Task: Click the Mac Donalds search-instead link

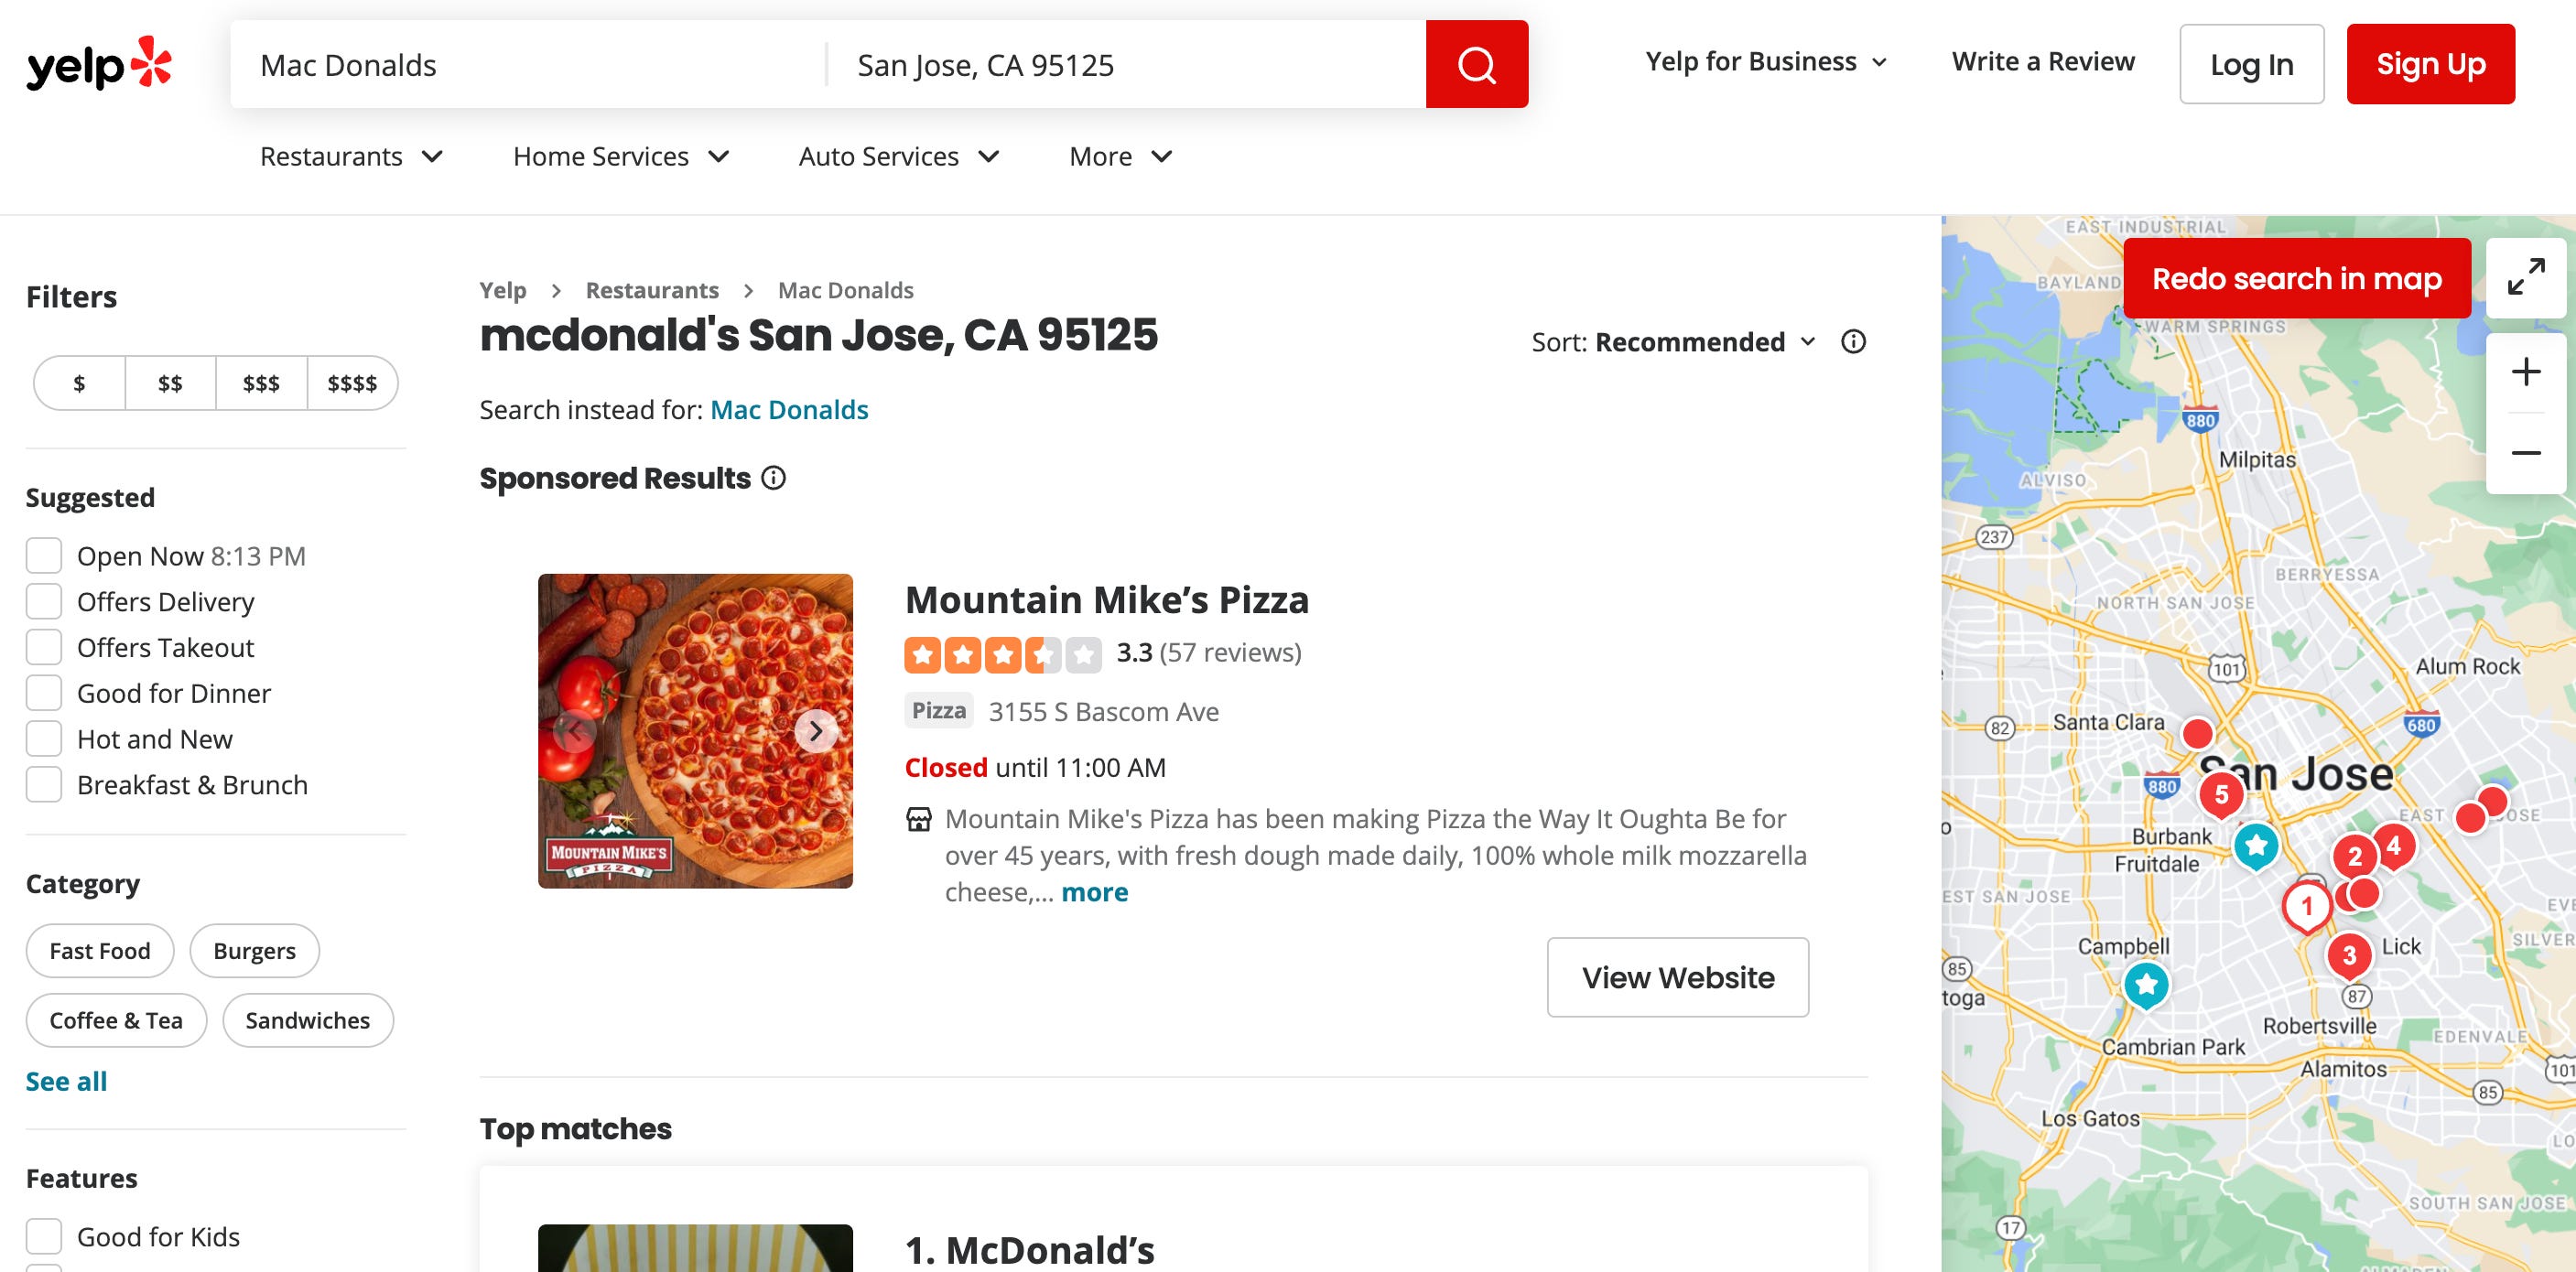Action: pos(788,410)
